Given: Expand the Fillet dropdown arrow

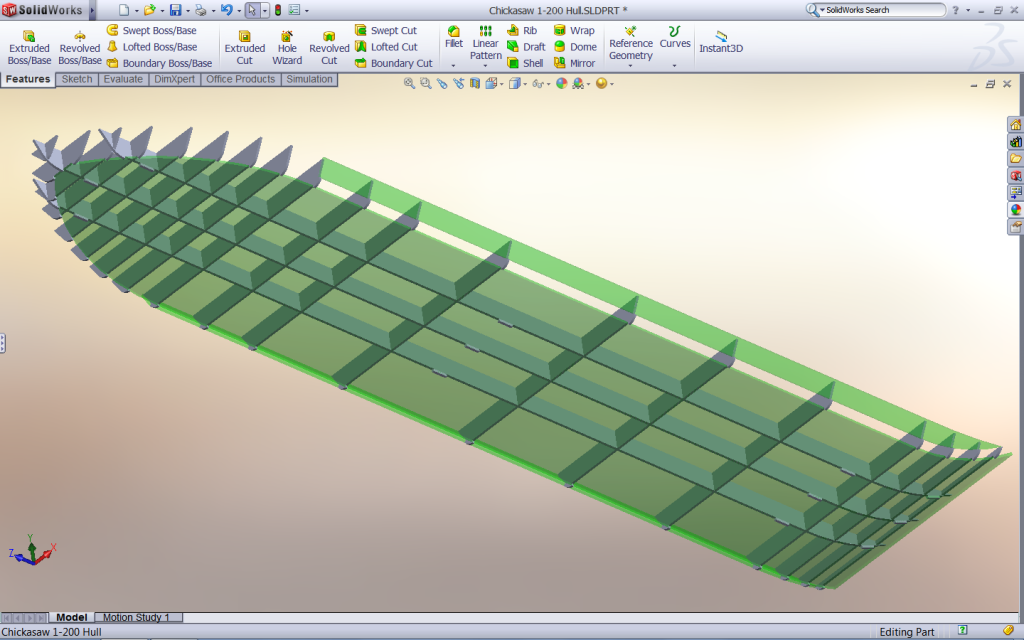Looking at the screenshot, I should (x=453, y=65).
